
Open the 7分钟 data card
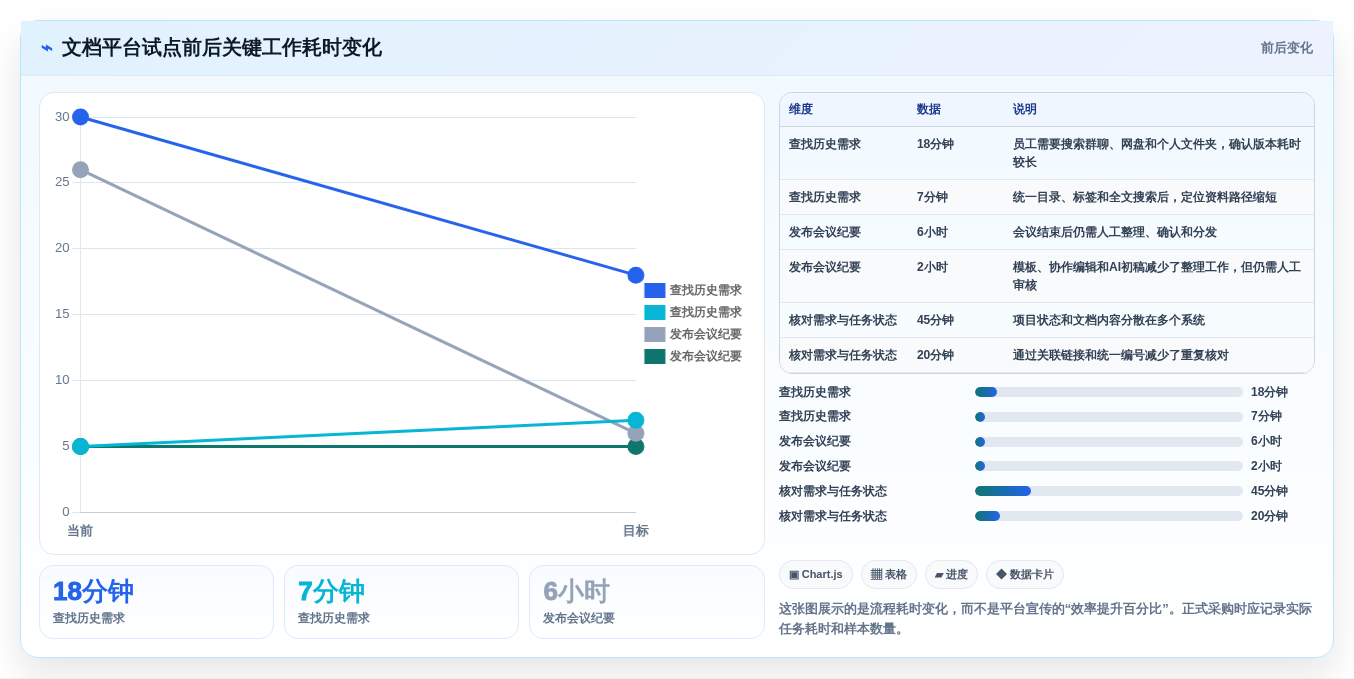401,602
